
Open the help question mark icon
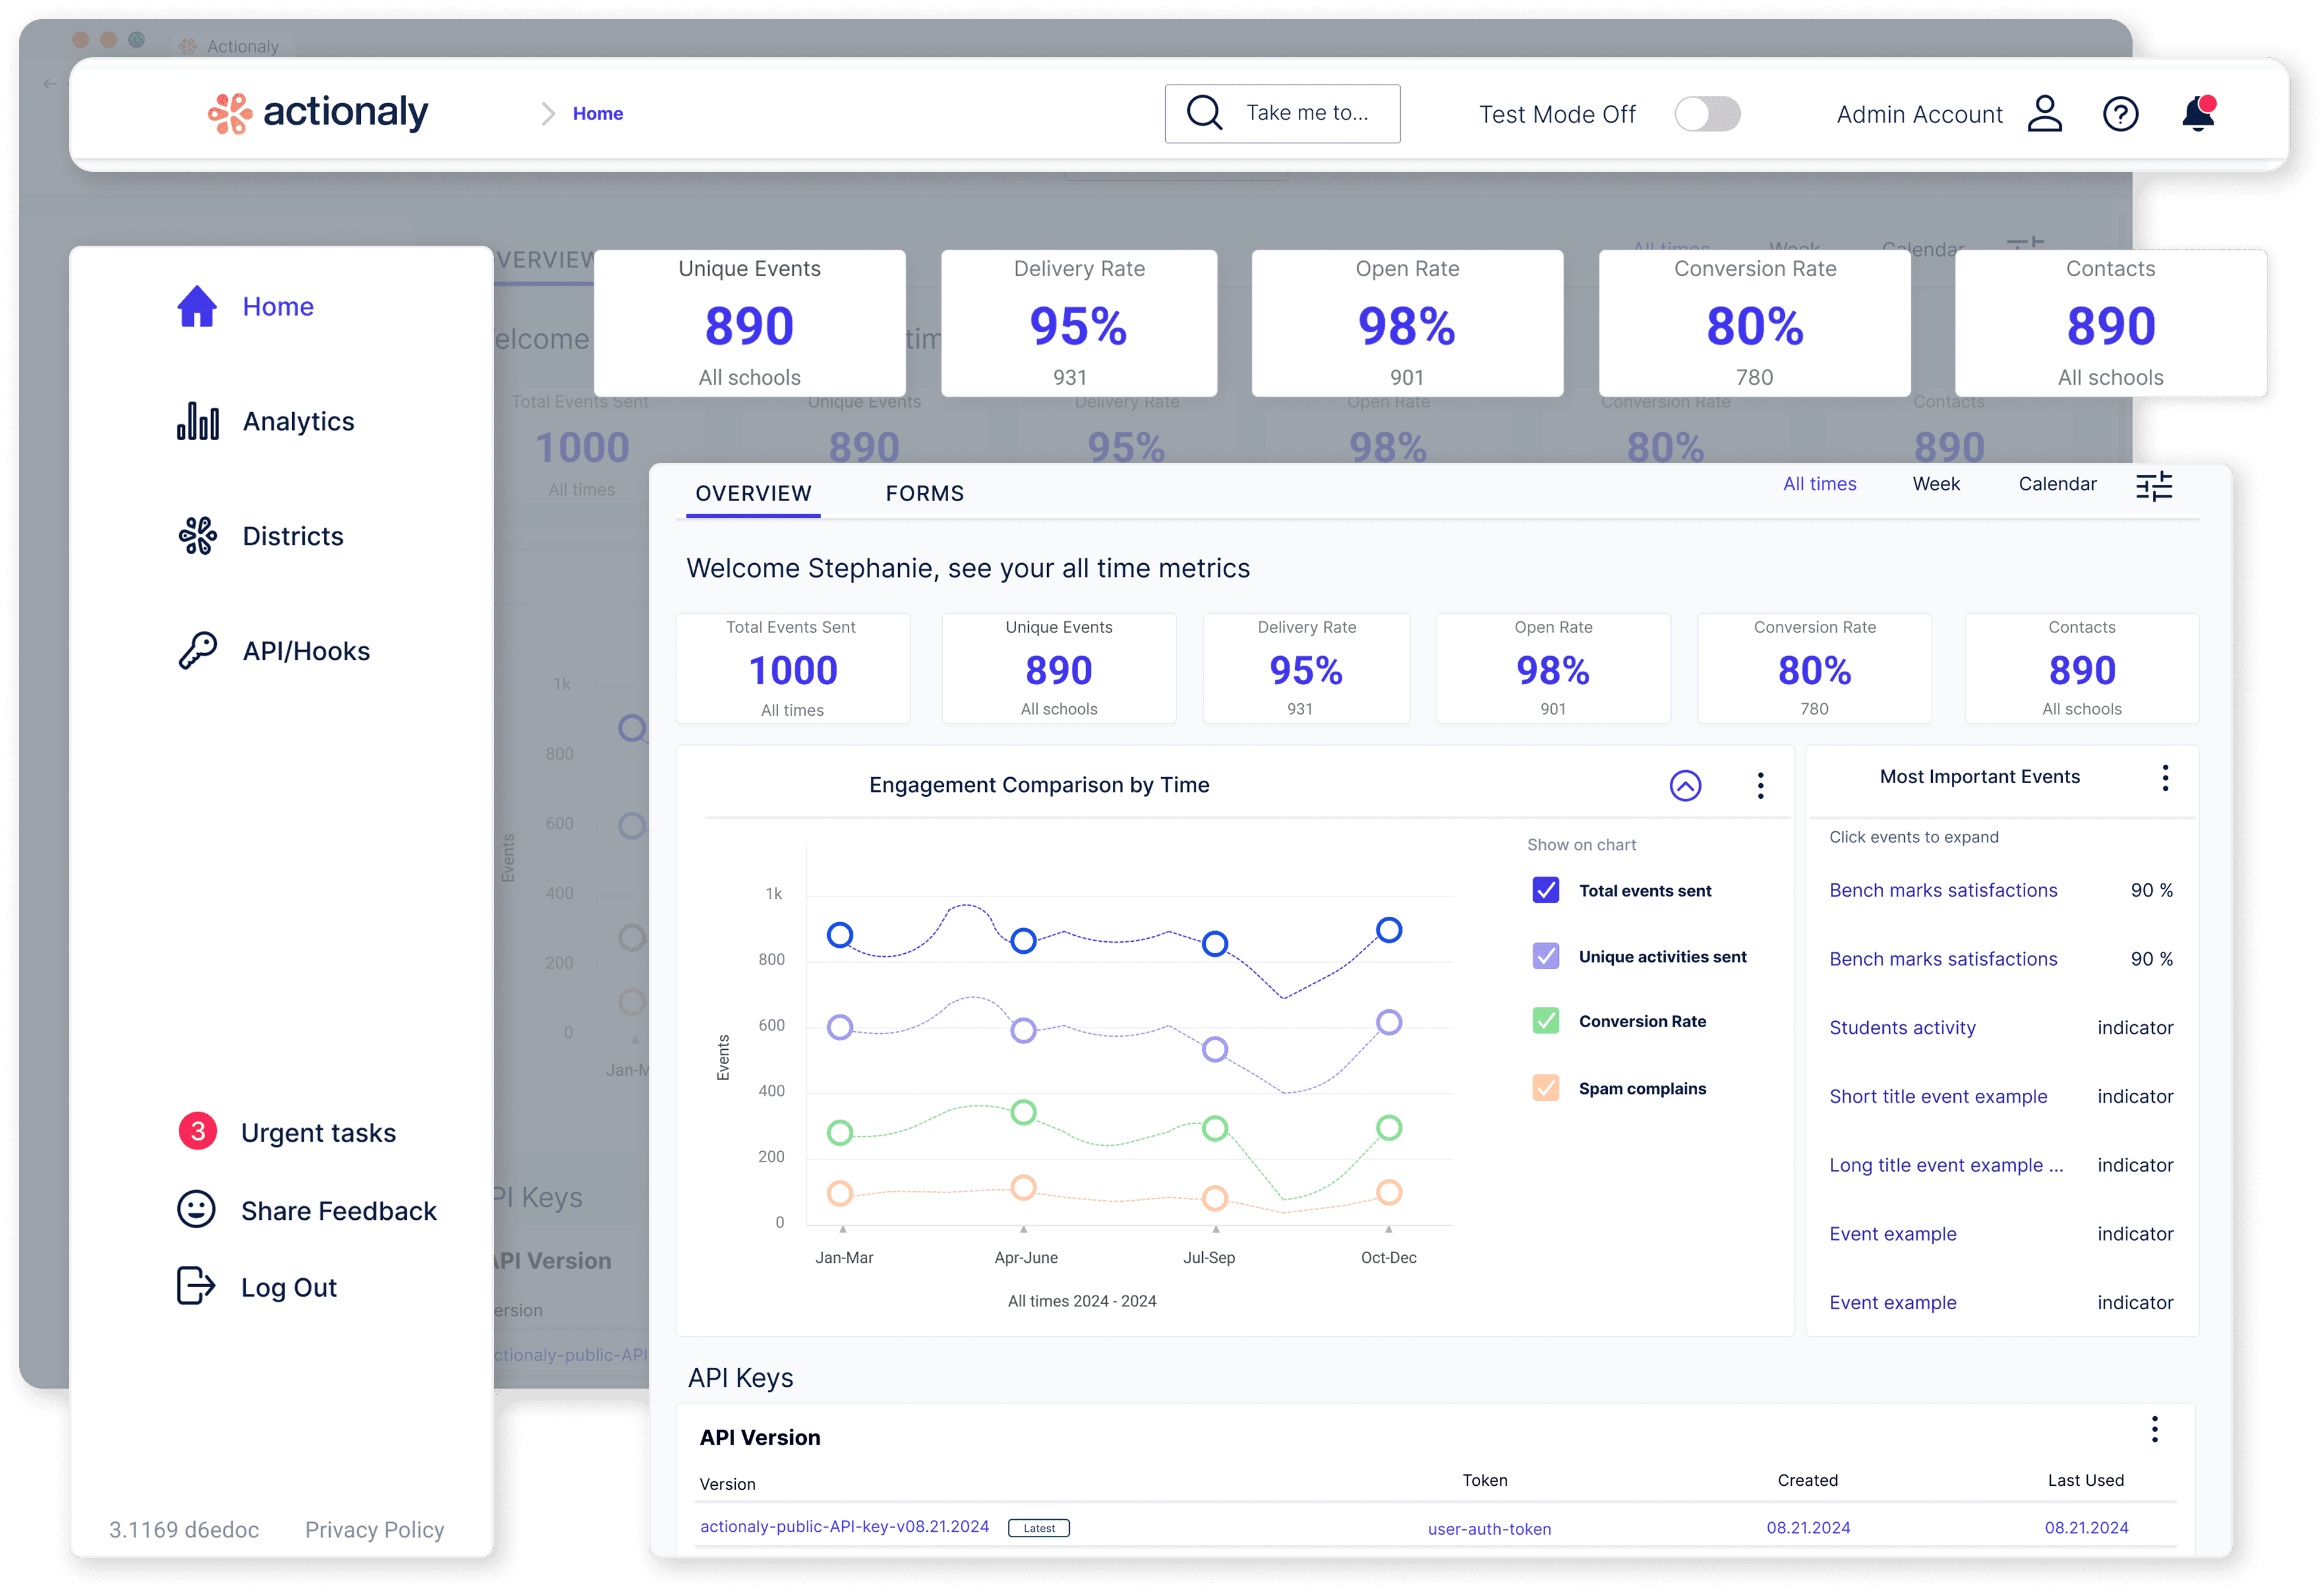click(2121, 113)
